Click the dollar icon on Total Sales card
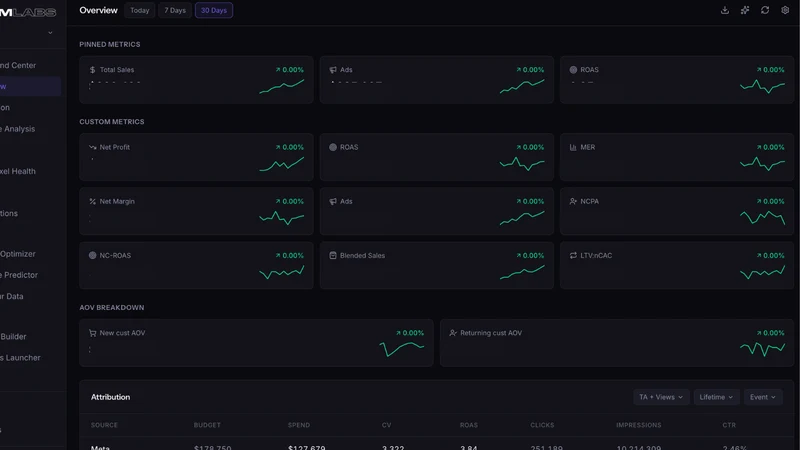The height and width of the screenshot is (450, 800). [x=92, y=70]
